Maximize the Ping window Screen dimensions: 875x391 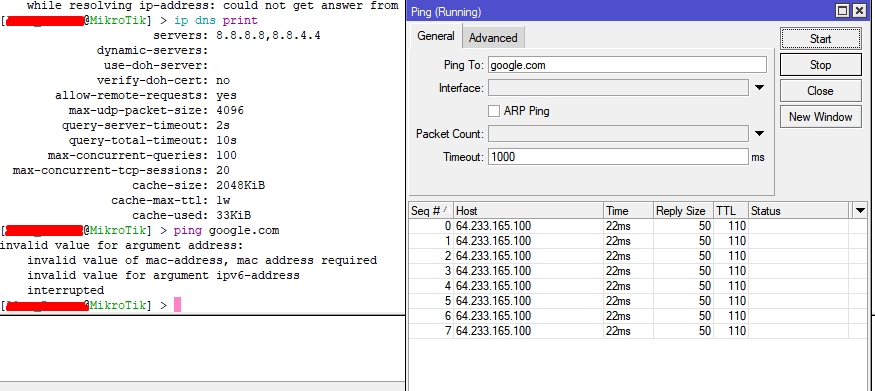pos(843,11)
